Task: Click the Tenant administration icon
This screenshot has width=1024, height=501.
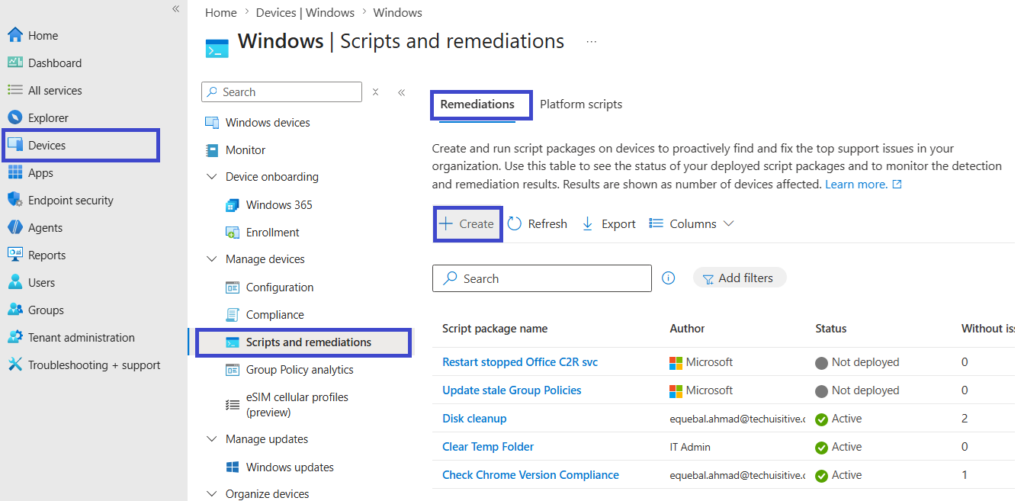Action: pos(15,337)
